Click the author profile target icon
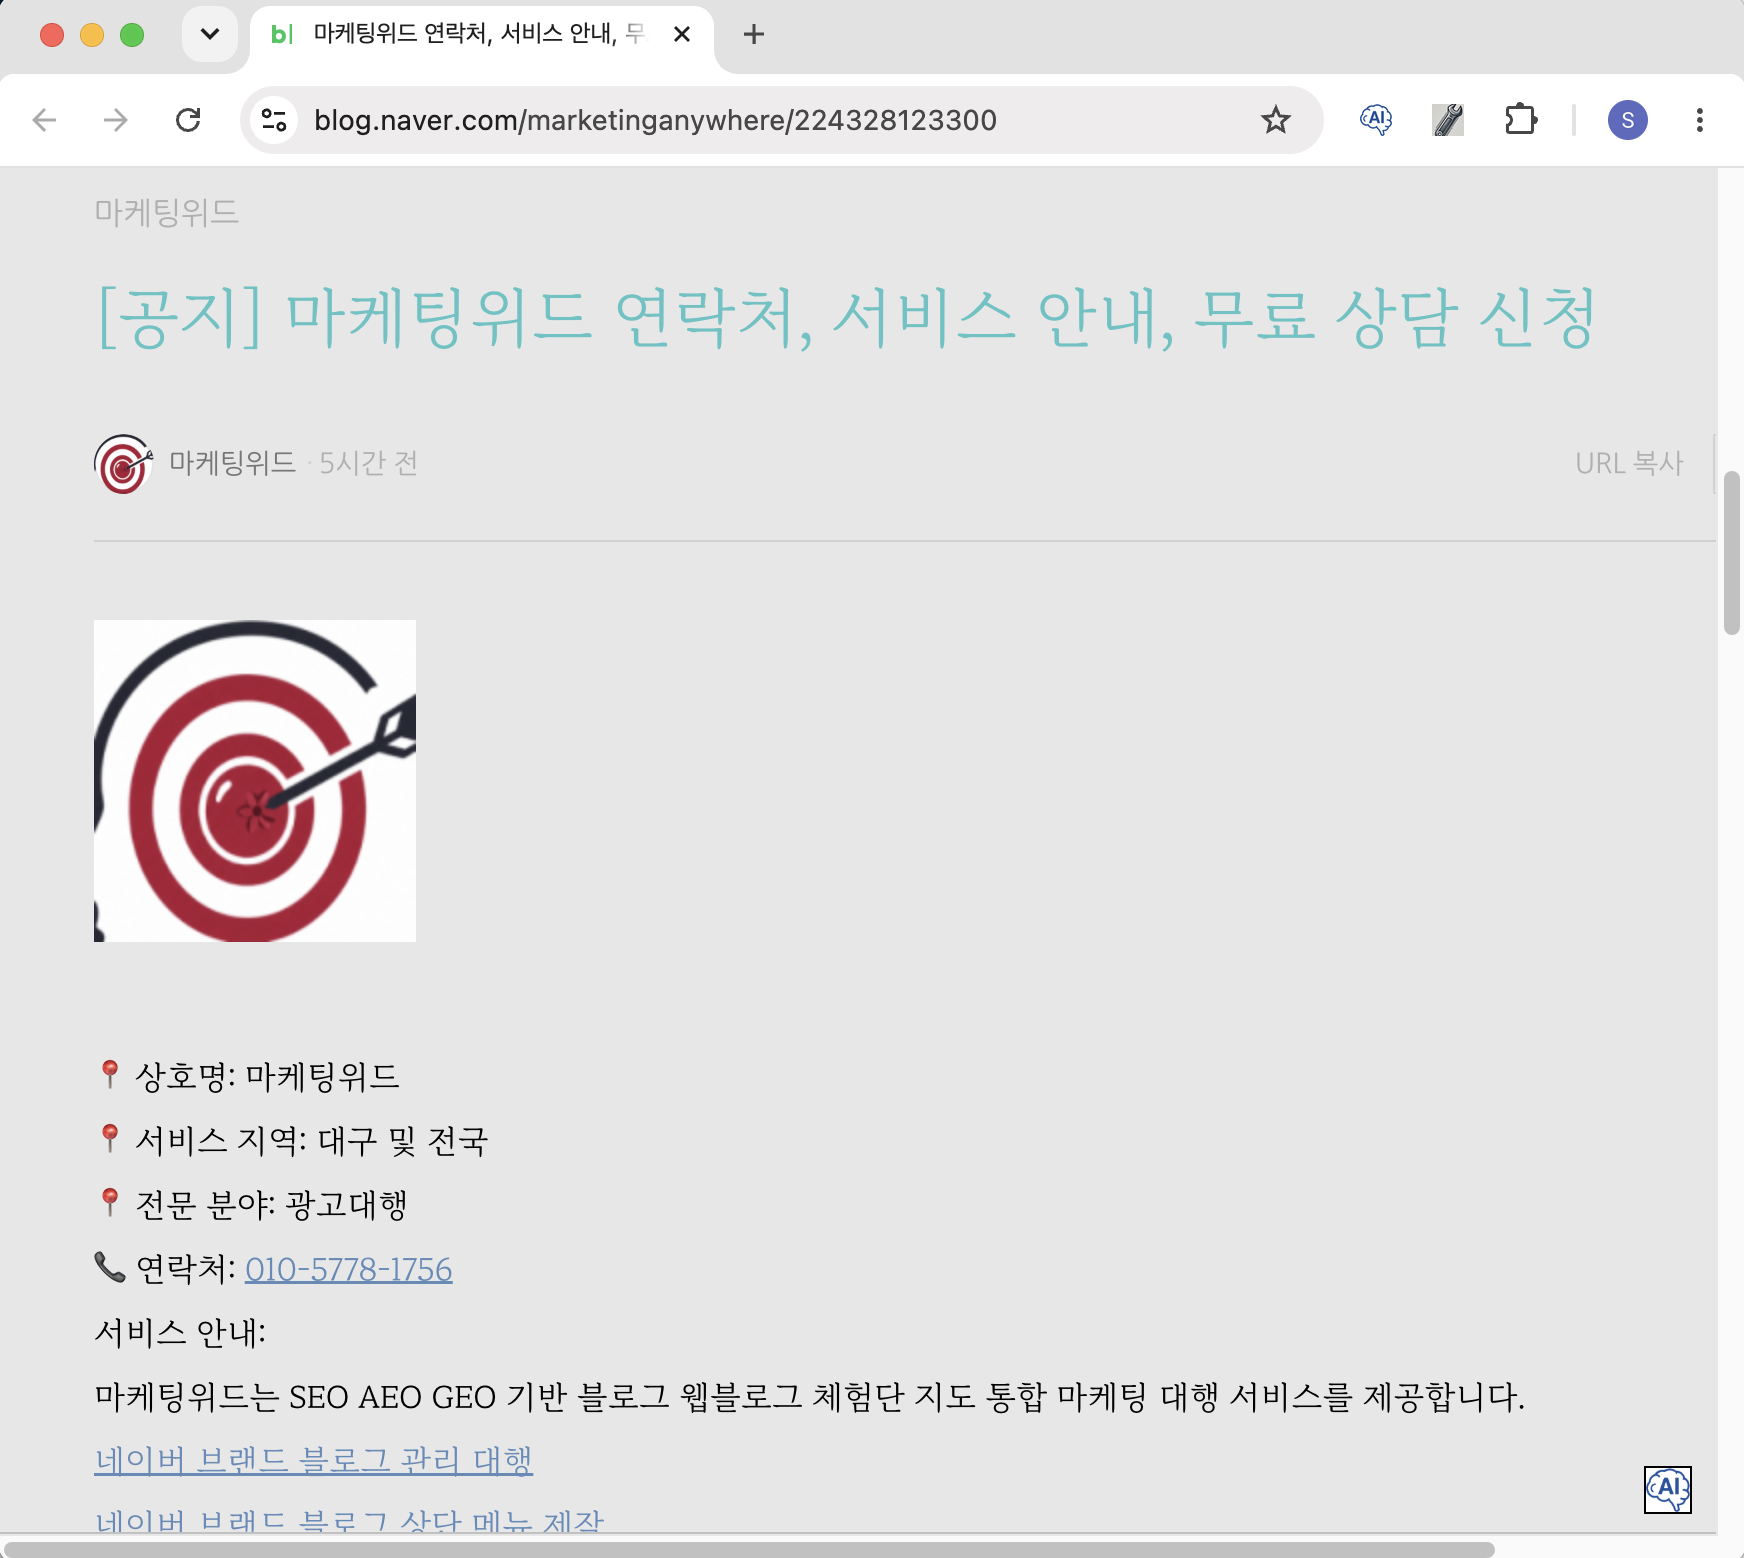1744x1558 pixels. click(x=123, y=464)
